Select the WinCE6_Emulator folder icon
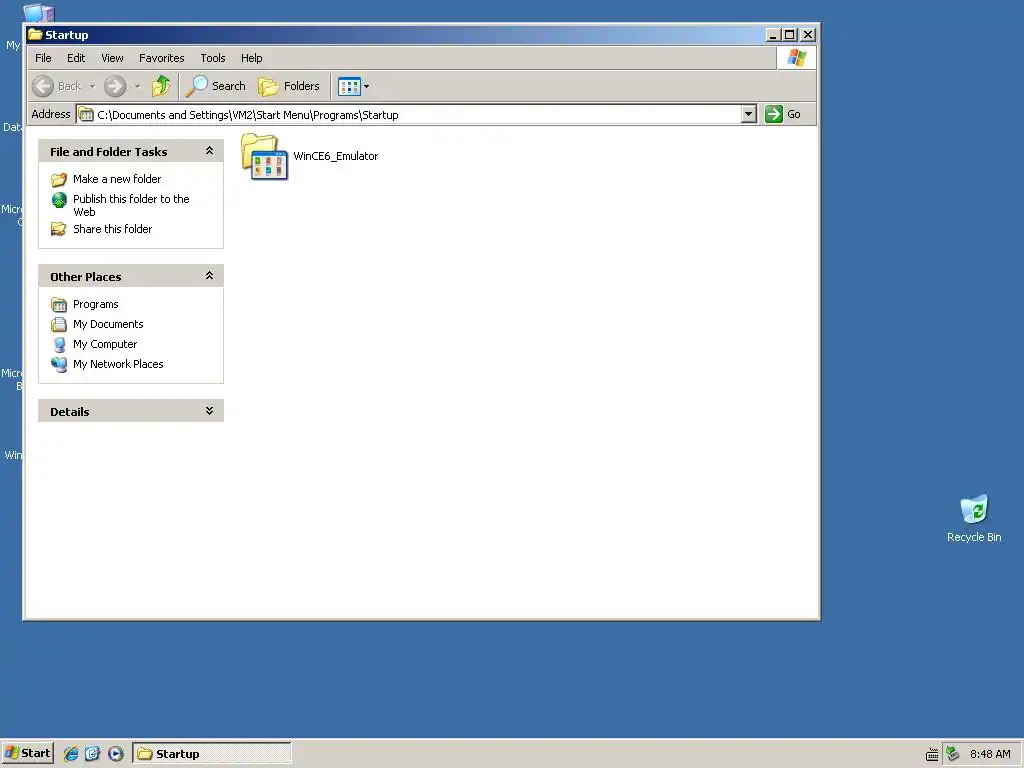This screenshot has width=1024, height=768. point(264,156)
